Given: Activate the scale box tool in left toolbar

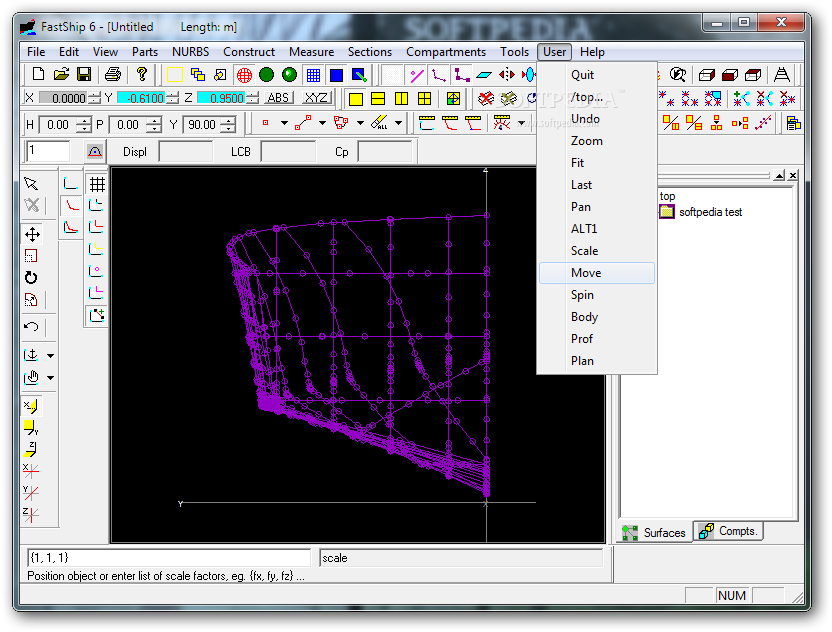Looking at the screenshot, I should coord(31,256).
